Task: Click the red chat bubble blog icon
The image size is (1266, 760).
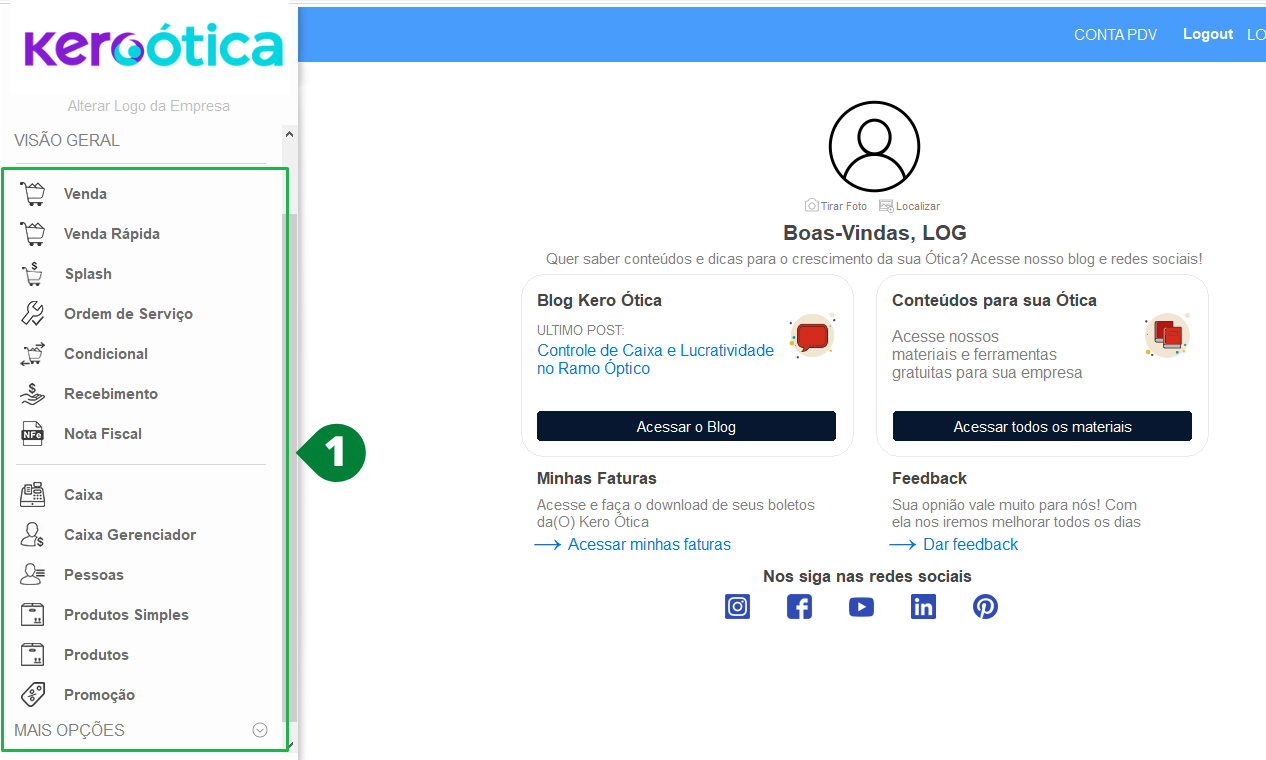Action: [x=812, y=335]
